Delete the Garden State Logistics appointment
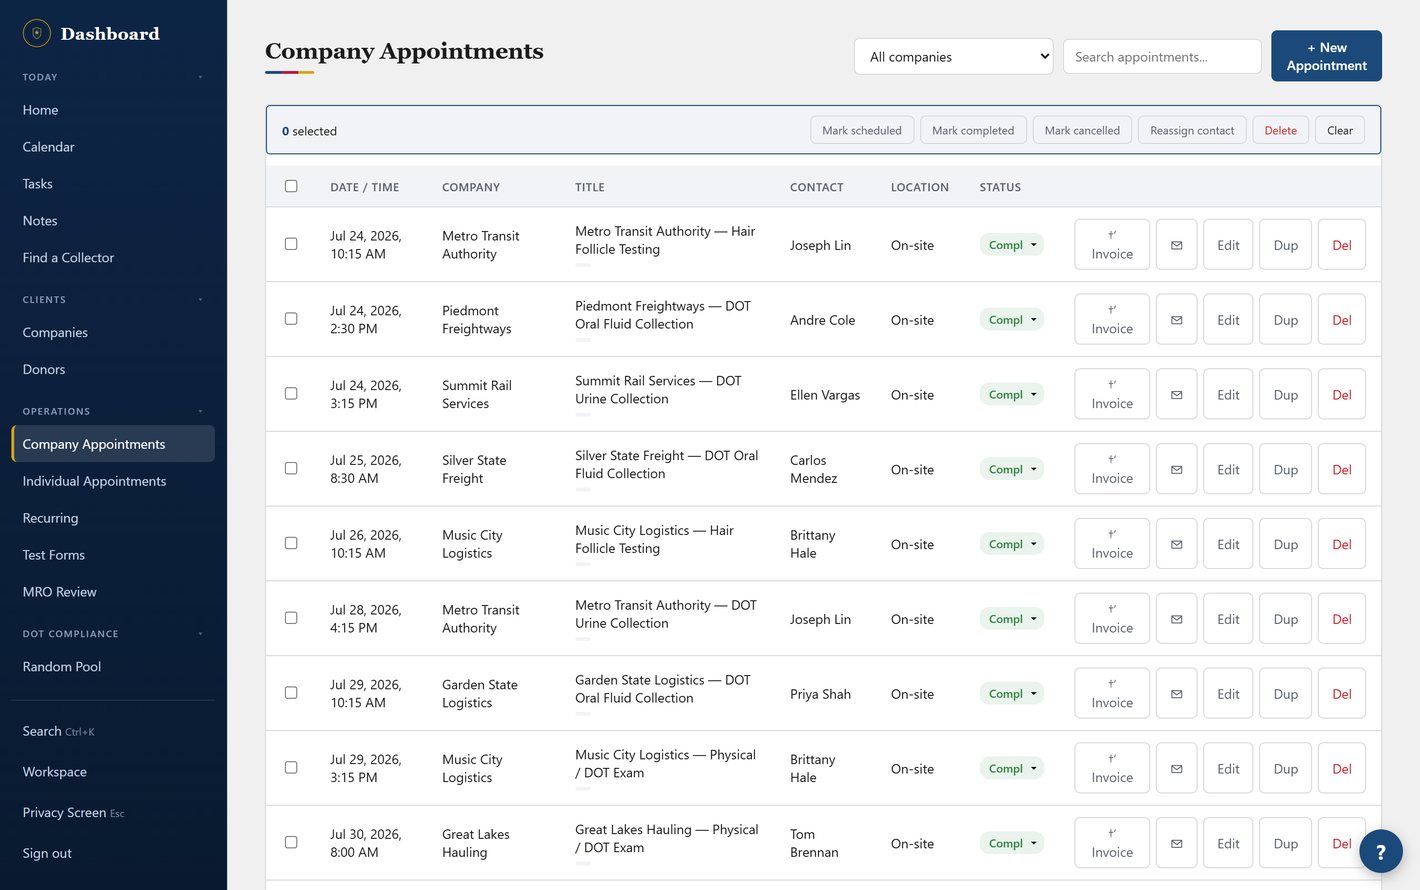The height and width of the screenshot is (890, 1420). [x=1342, y=694]
